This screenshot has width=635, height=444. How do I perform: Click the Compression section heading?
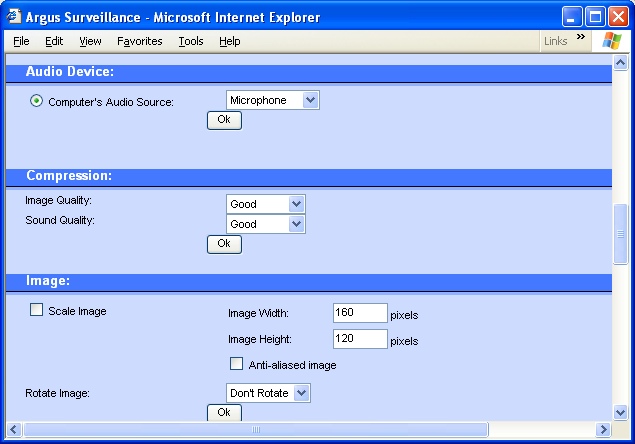[69, 176]
